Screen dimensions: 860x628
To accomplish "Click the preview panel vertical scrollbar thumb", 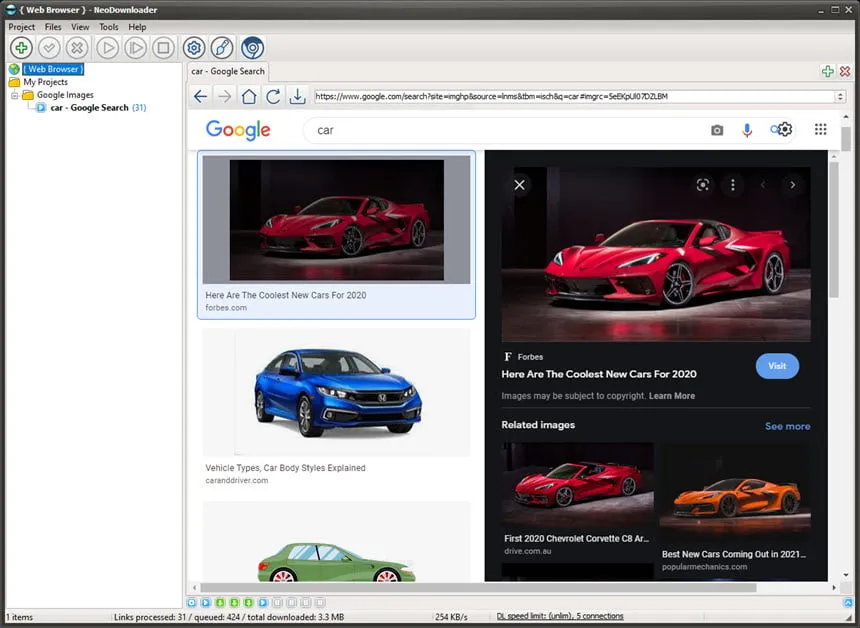I will [x=834, y=229].
